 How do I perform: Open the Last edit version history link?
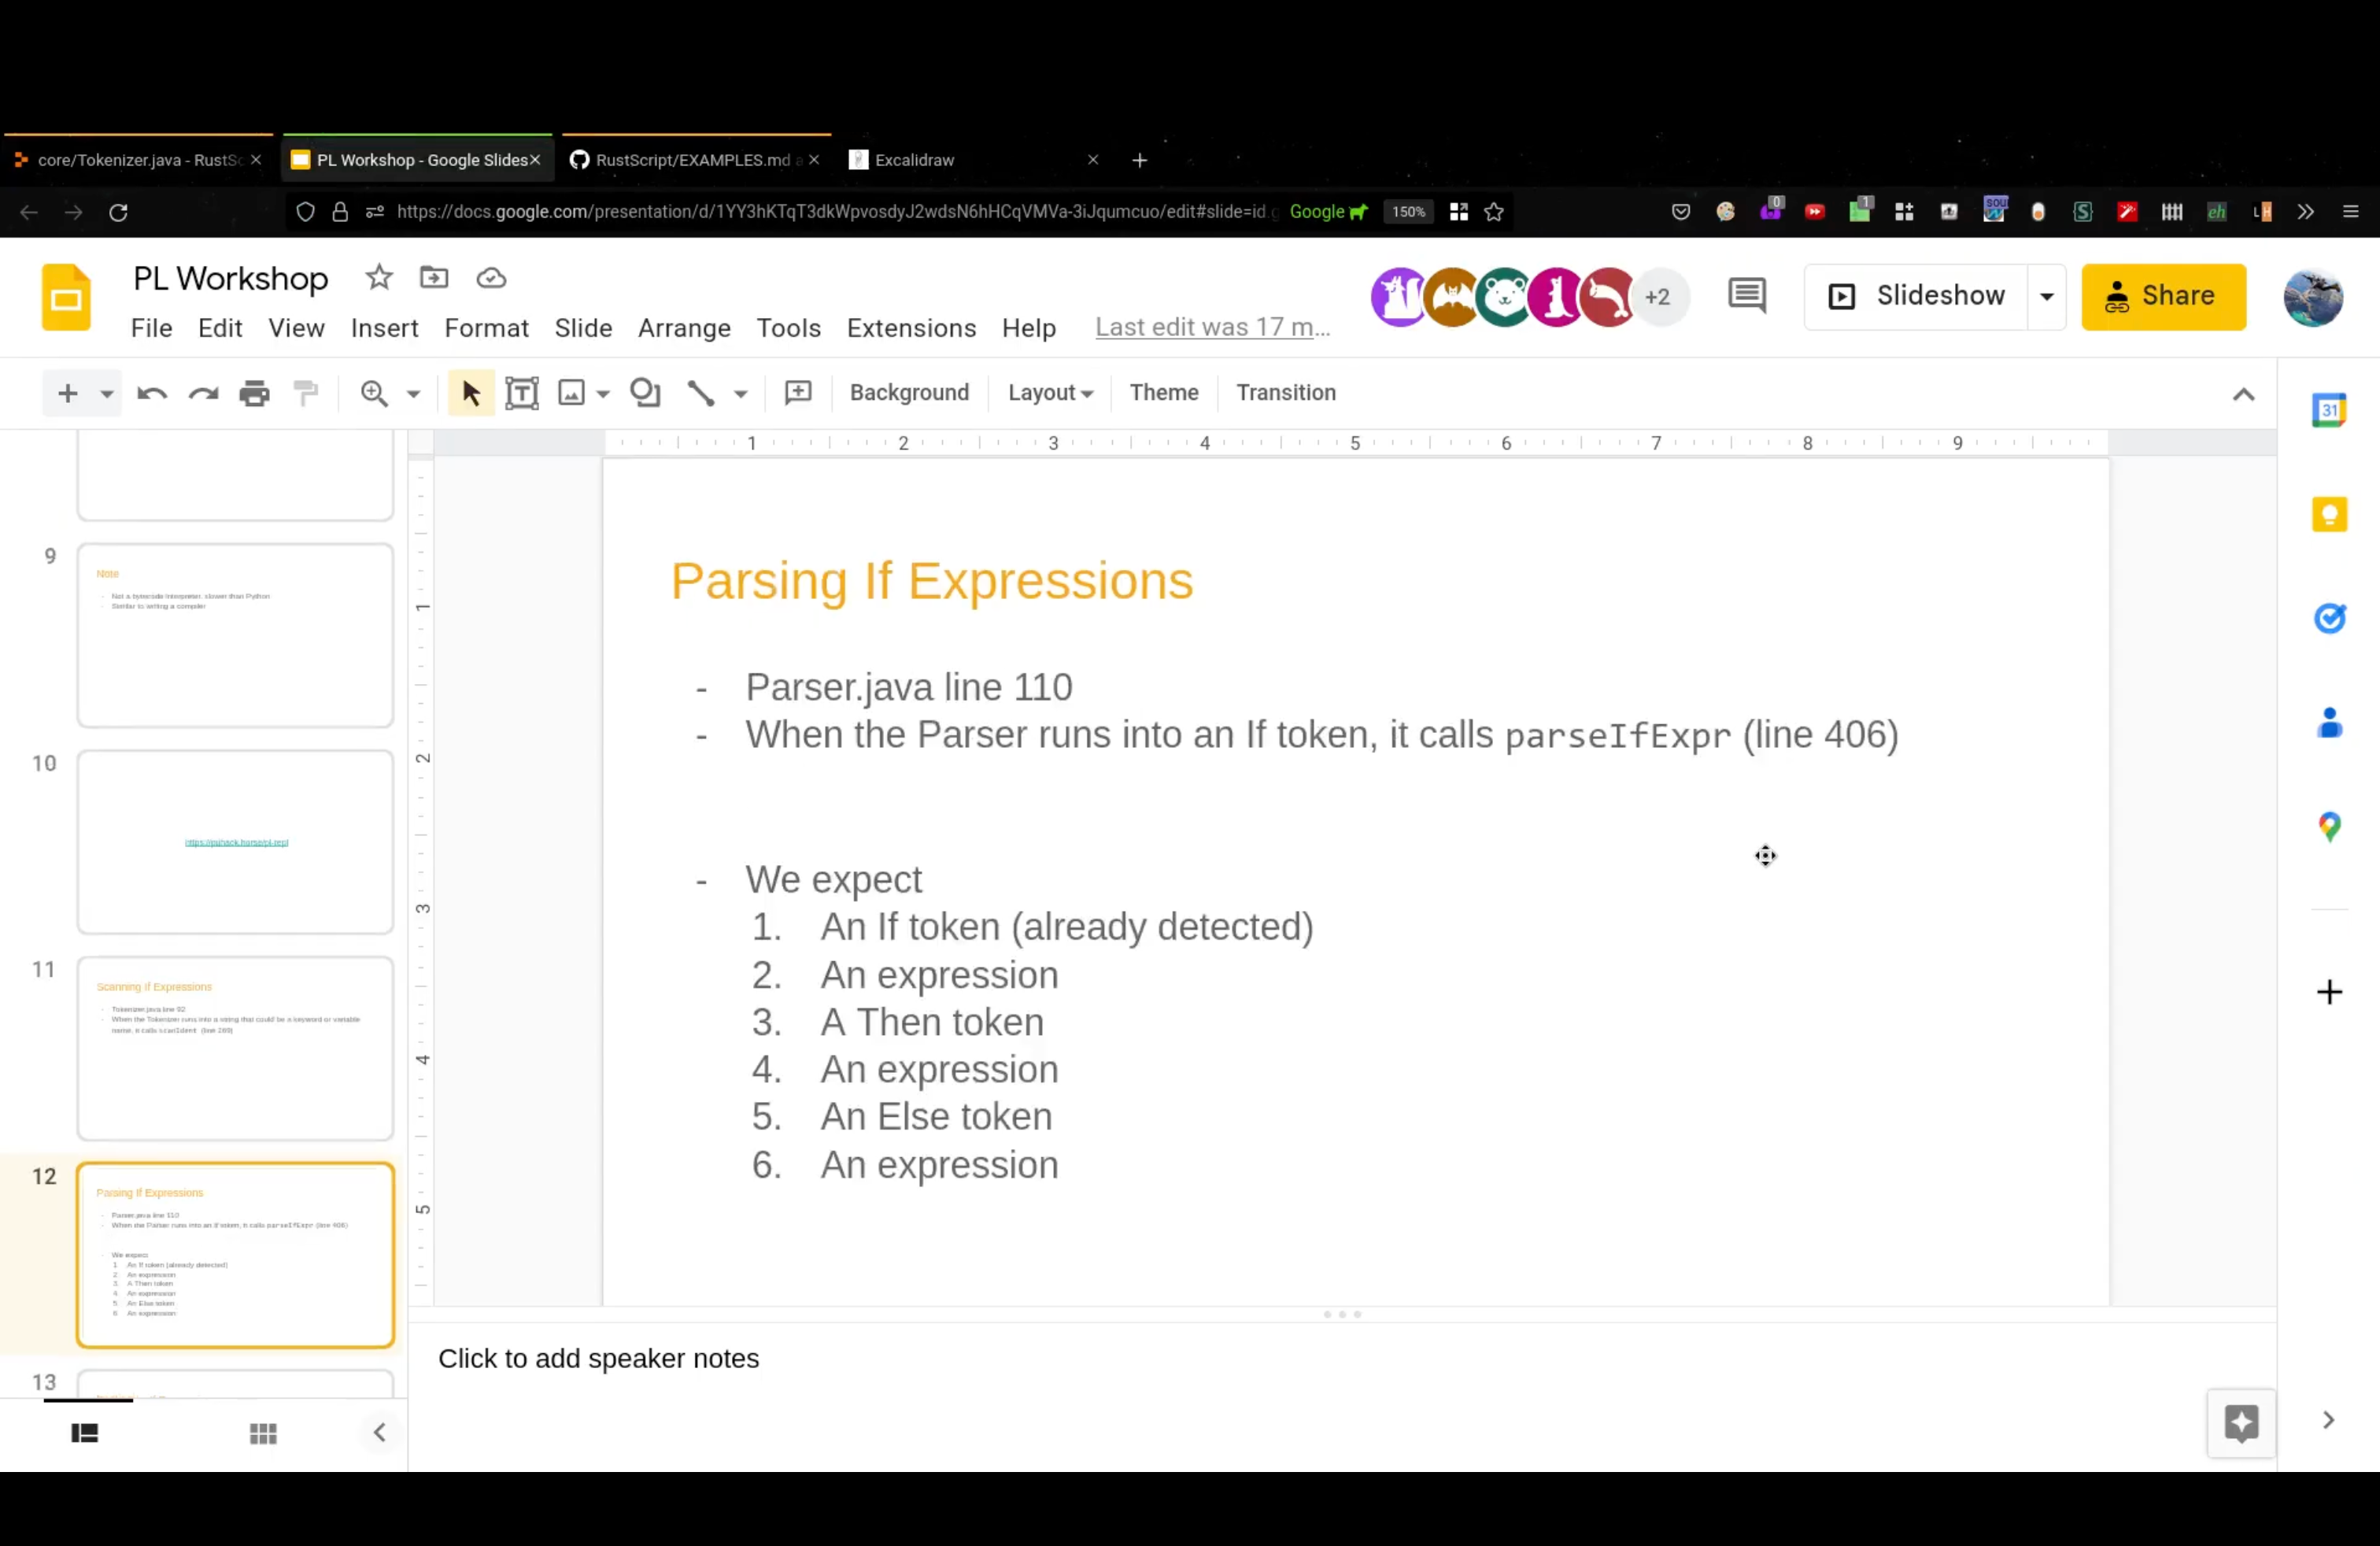point(1213,327)
